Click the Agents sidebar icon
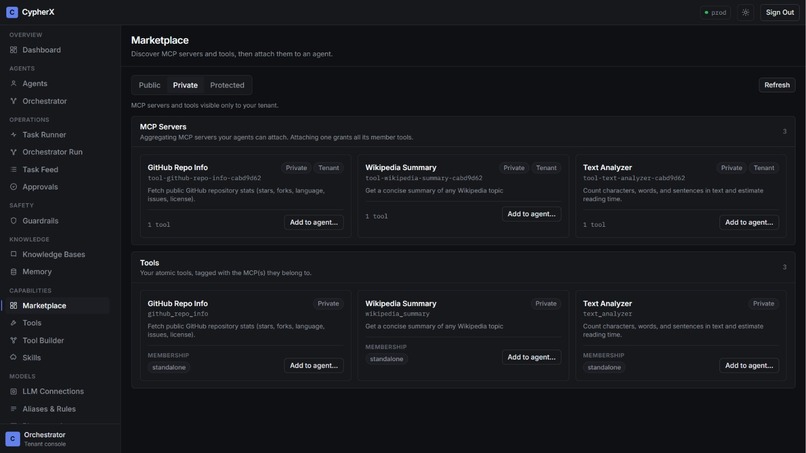Viewport: 806px width, 453px height. coord(13,83)
